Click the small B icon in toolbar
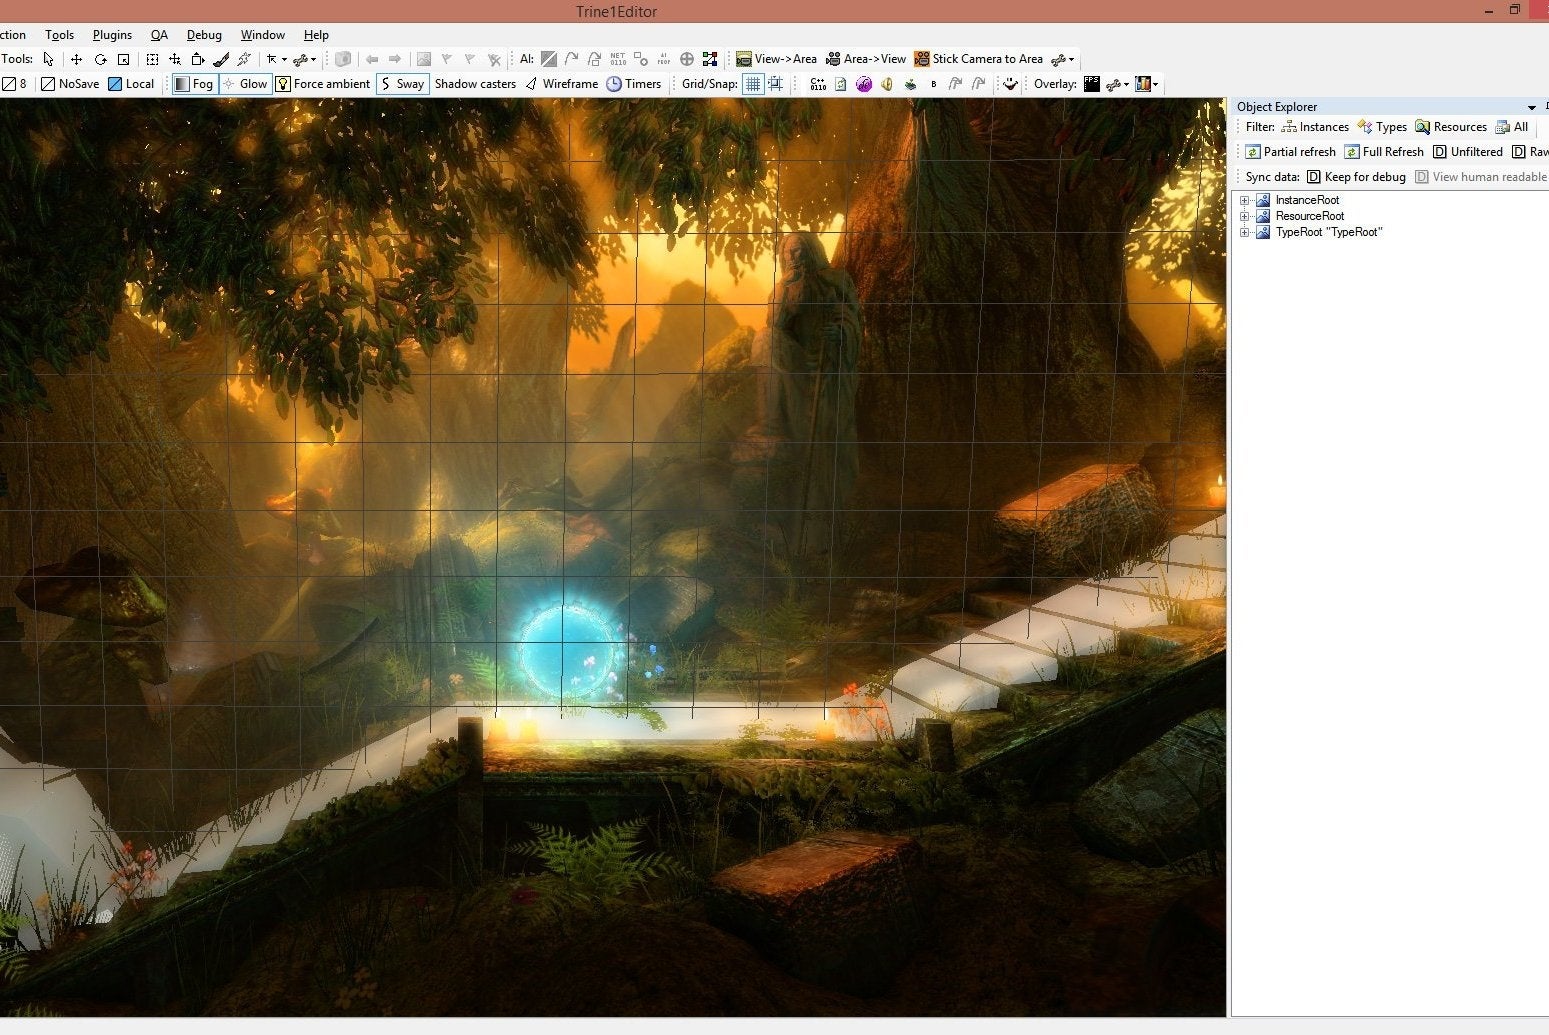The width and height of the screenshot is (1549, 1035). coord(933,84)
